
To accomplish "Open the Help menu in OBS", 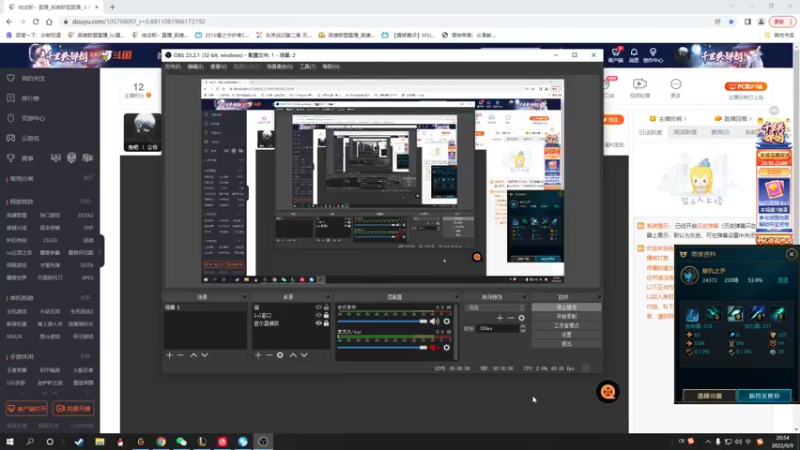I will coord(331,67).
